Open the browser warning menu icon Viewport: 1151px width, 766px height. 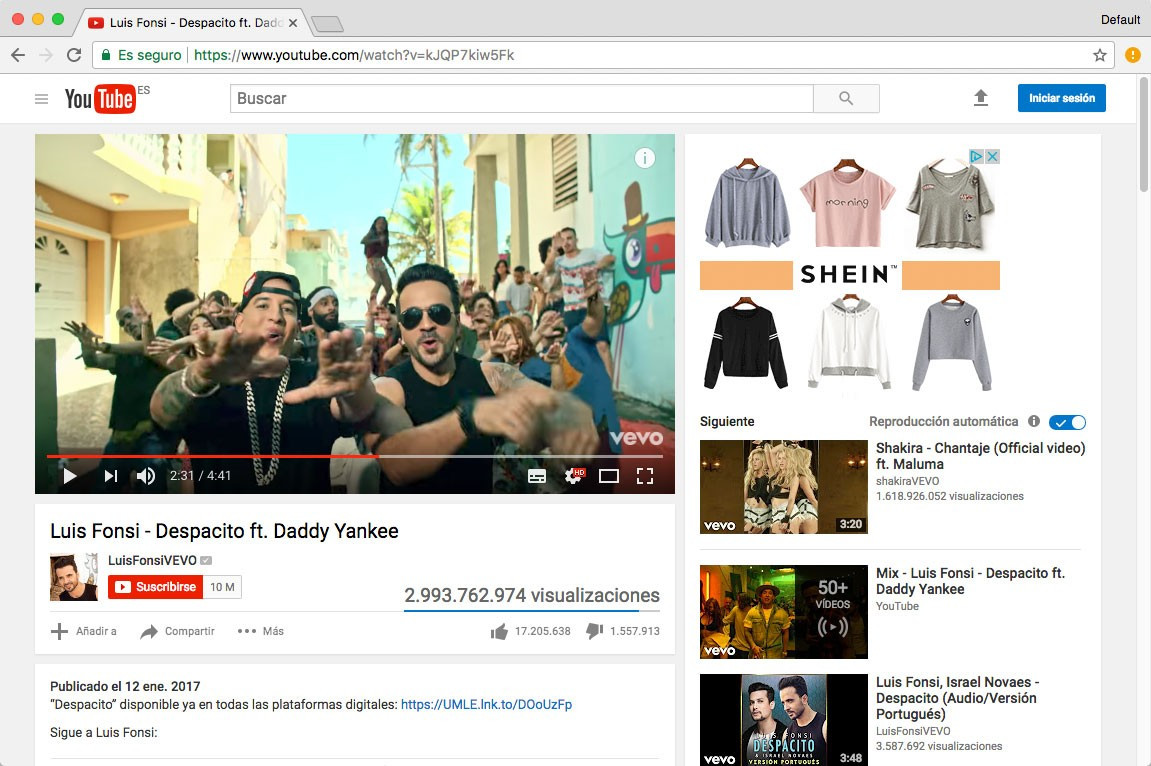click(x=1133, y=55)
